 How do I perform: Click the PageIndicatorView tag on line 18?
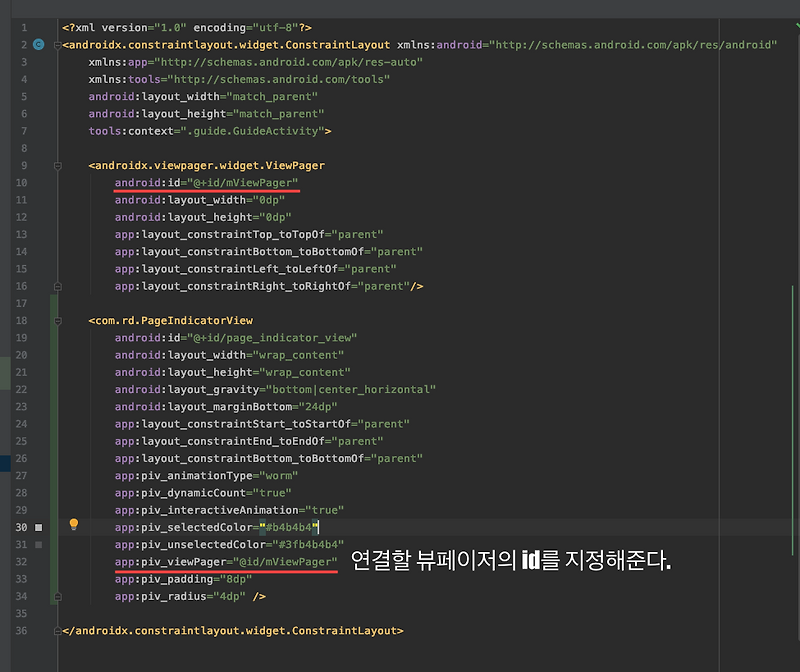pos(170,320)
